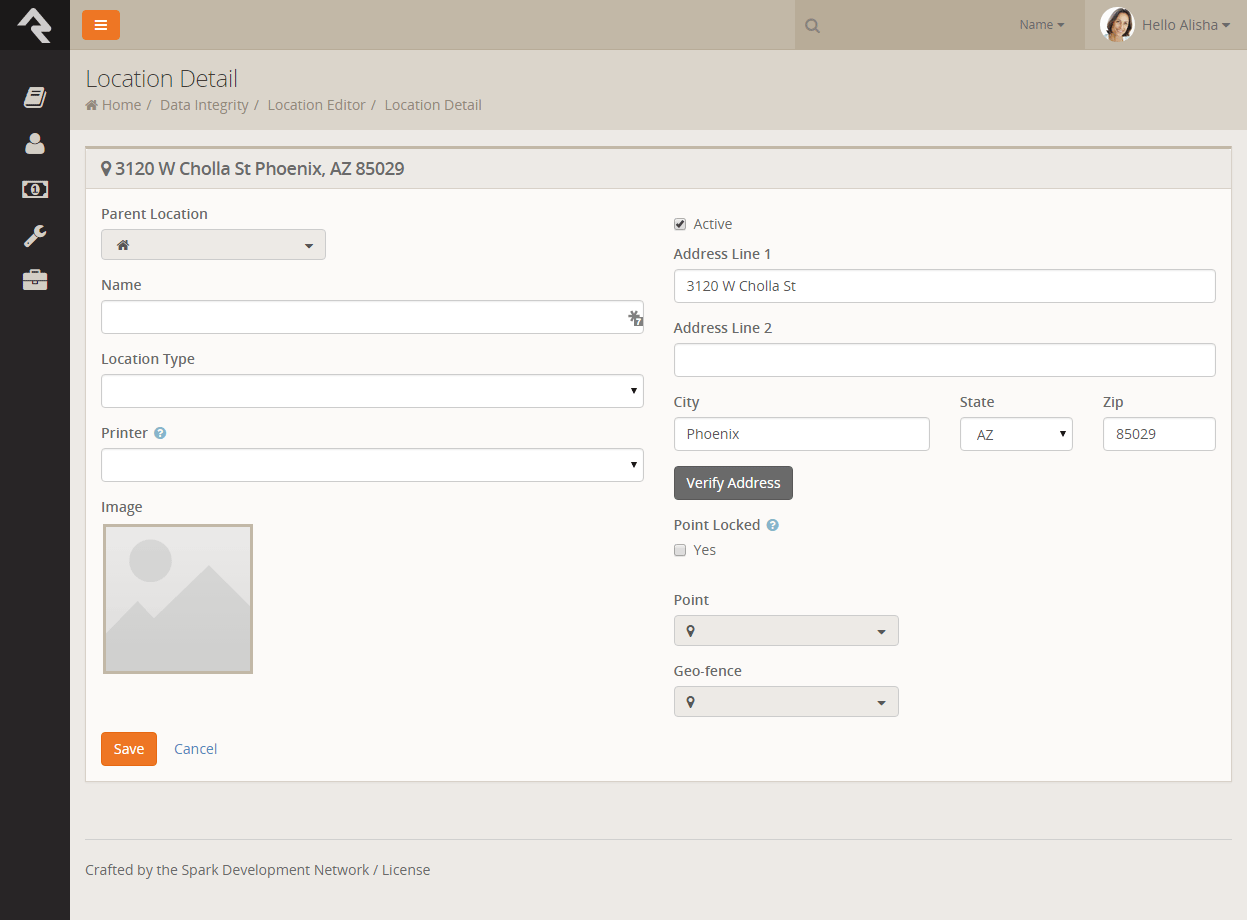
Task: Click the Printer help question icon
Action: click(x=160, y=434)
